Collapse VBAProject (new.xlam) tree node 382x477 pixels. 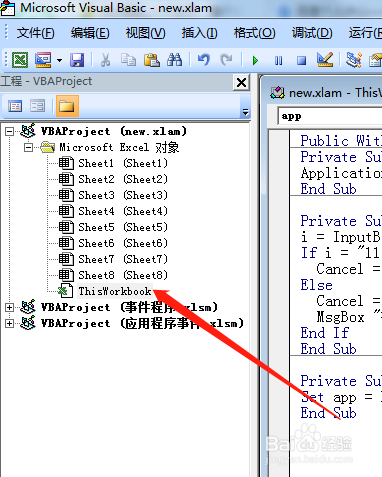click(9, 131)
